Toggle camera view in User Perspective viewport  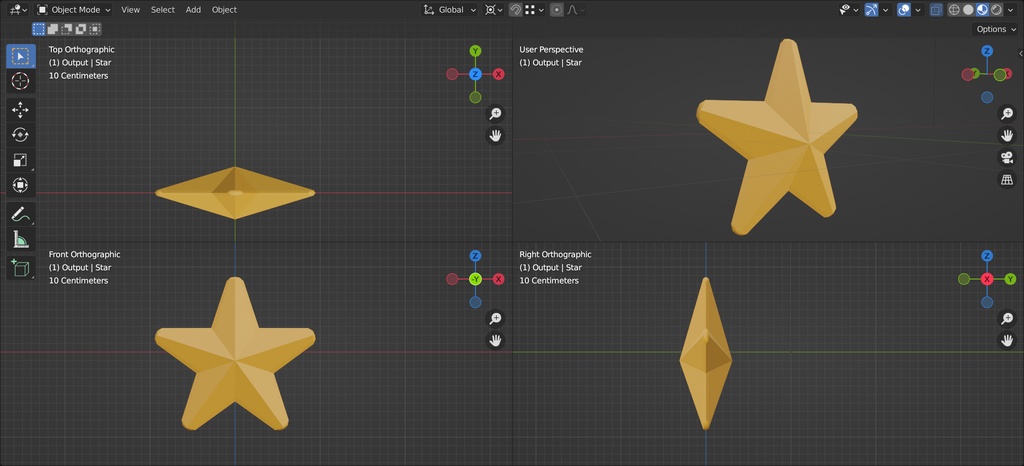[x=1007, y=157]
